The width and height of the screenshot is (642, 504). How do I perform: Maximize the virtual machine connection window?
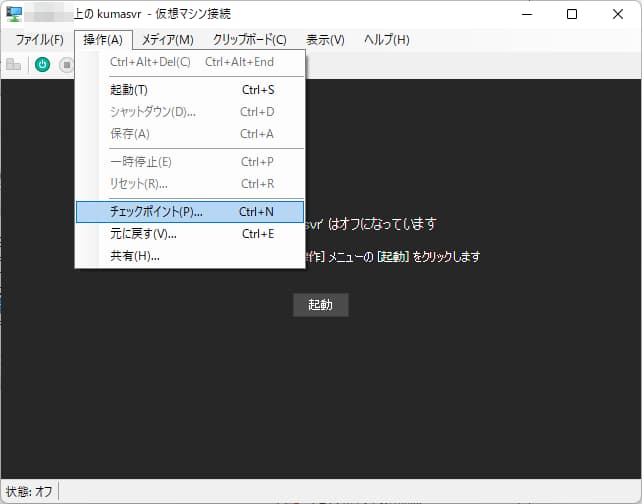click(x=572, y=14)
